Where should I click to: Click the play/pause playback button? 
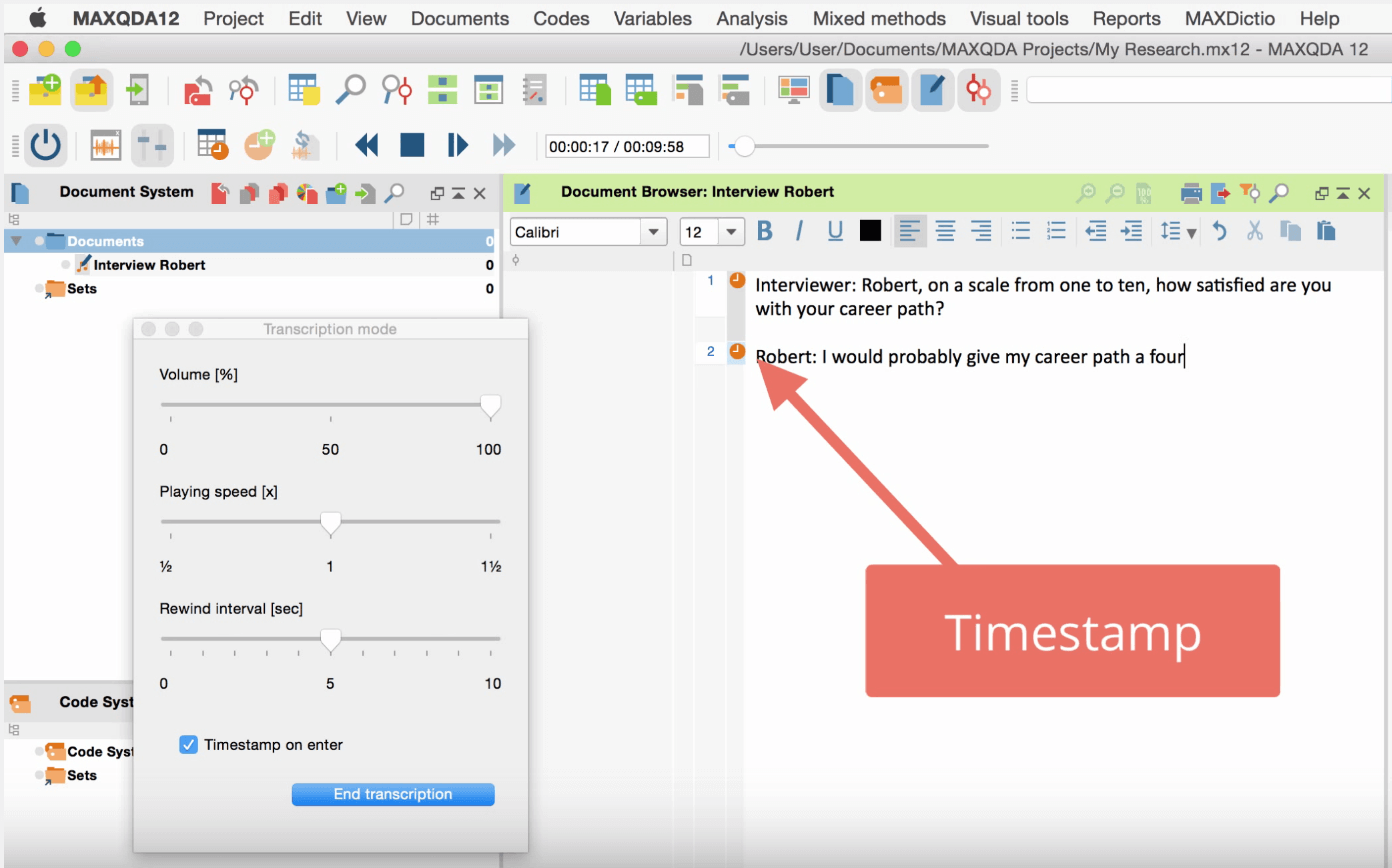(x=458, y=146)
